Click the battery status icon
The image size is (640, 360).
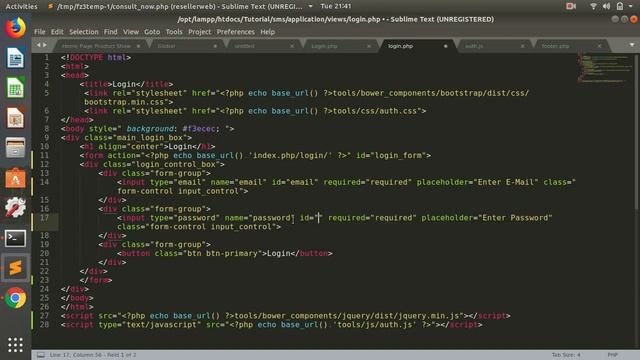tap(620, 6)
